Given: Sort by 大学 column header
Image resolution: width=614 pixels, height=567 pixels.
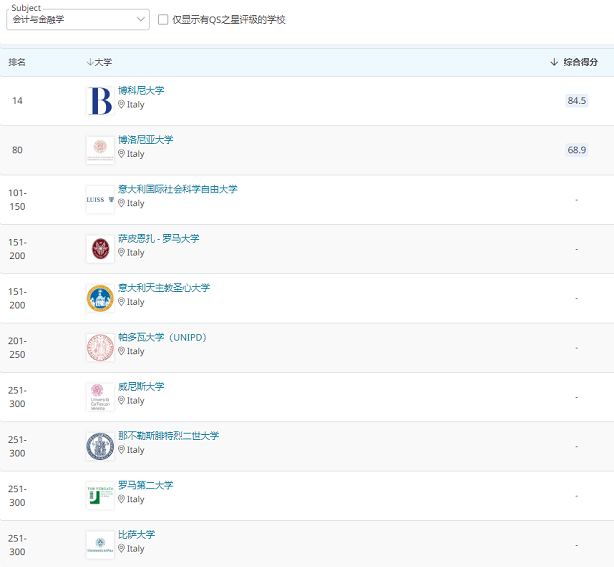Looking at the screenshot, I should pyautogui.click(x=99, y=62).
